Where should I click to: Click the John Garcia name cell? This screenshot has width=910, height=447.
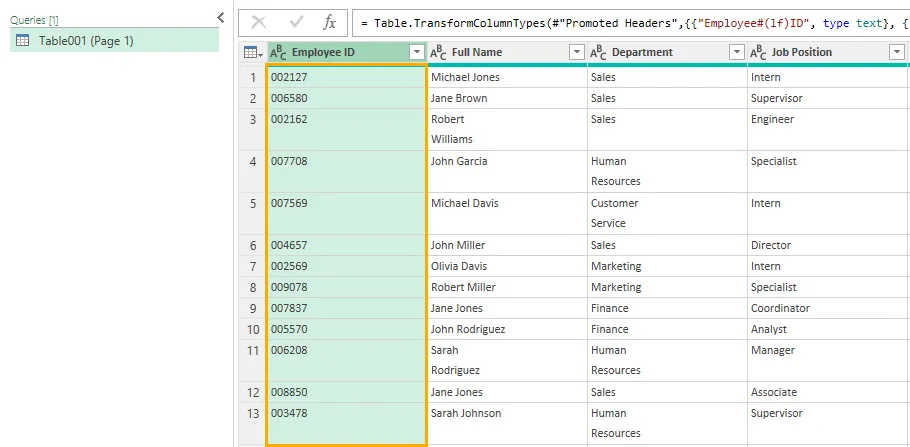[x=507, y=172]
